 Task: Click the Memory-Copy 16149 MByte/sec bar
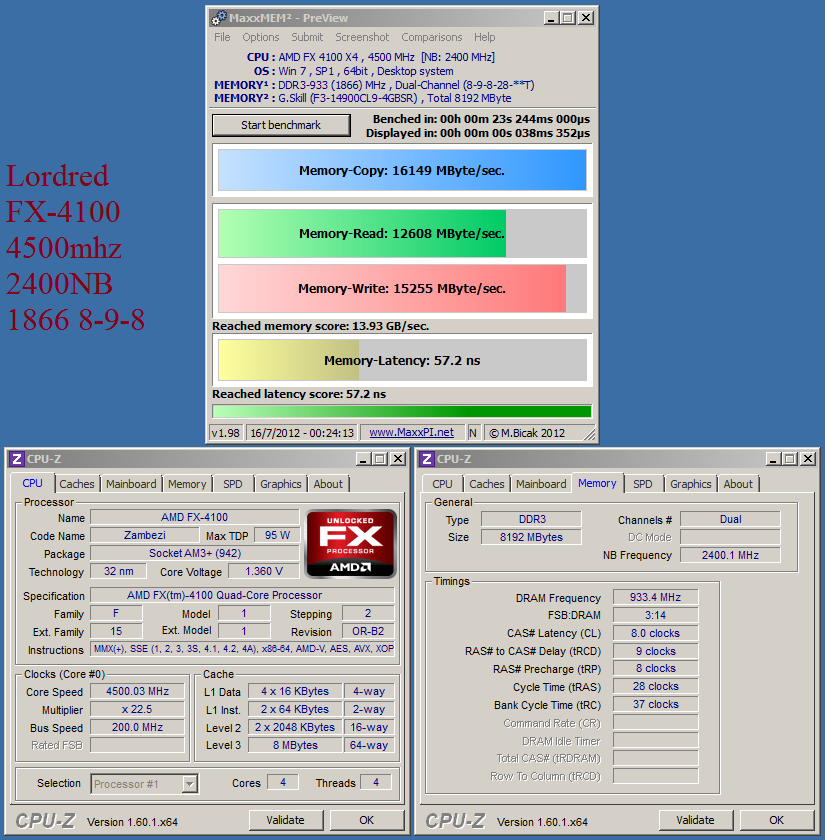402,170
